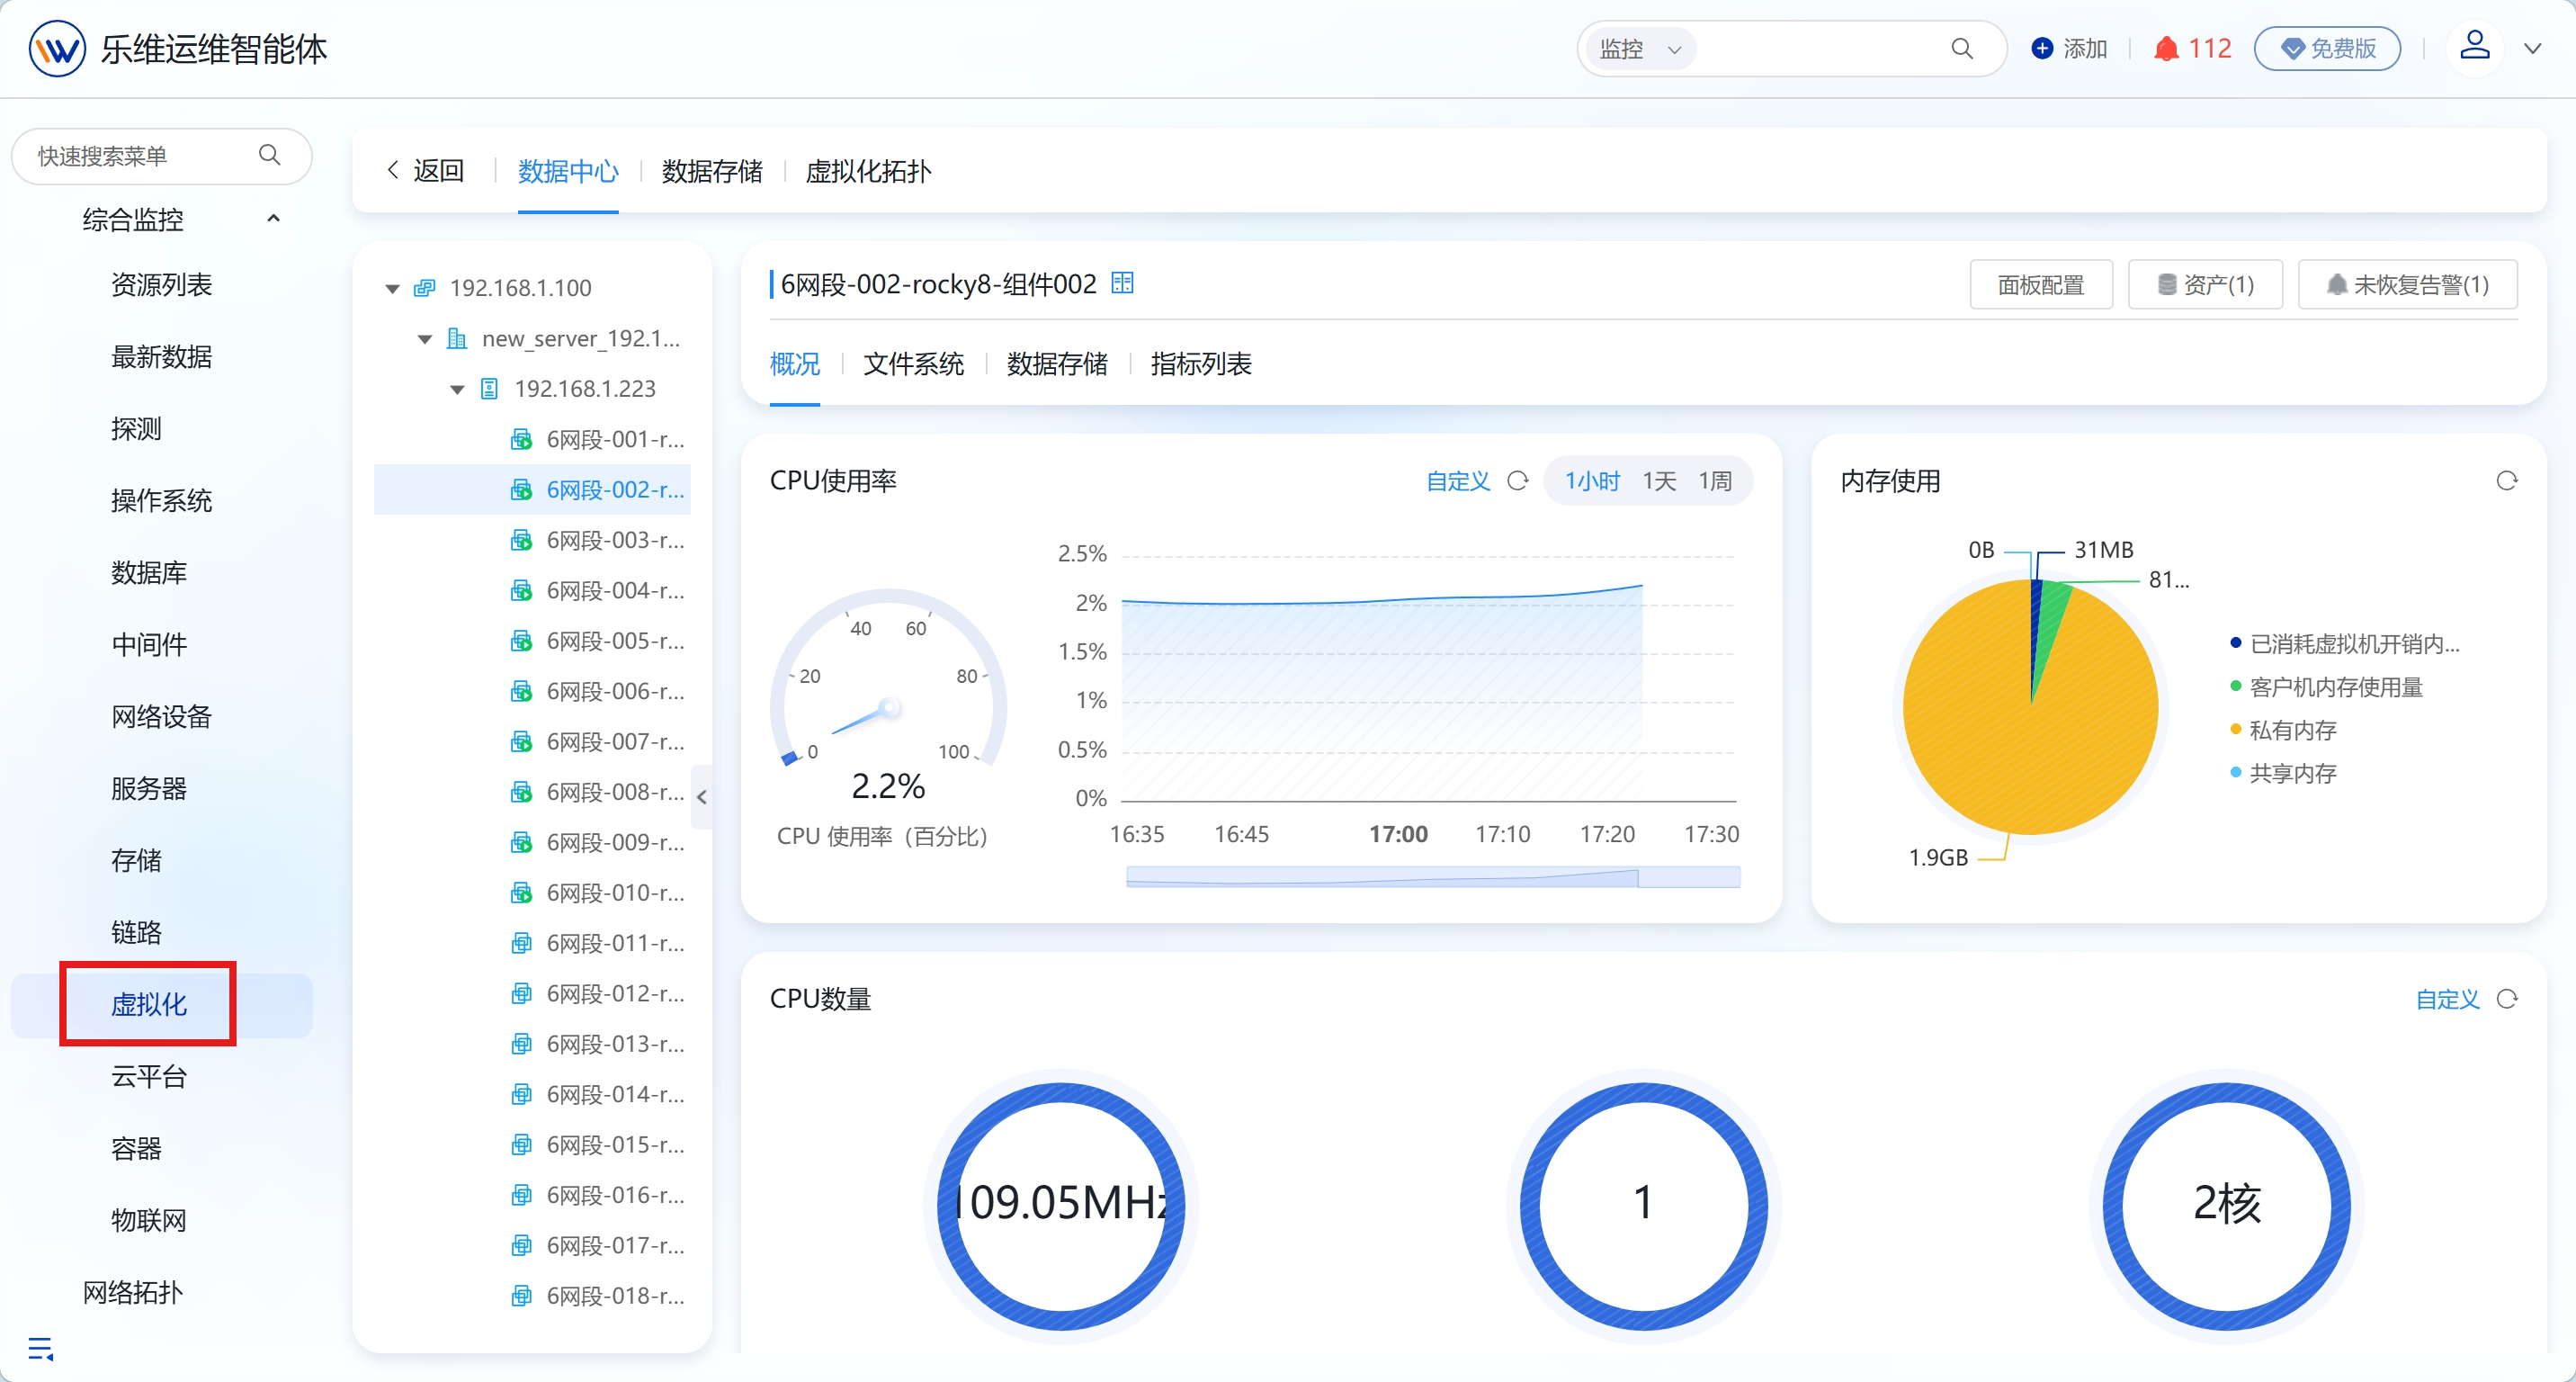Refresh the CPU数量 panel
This screenshot has width=2576, height=1382.
2506,999
